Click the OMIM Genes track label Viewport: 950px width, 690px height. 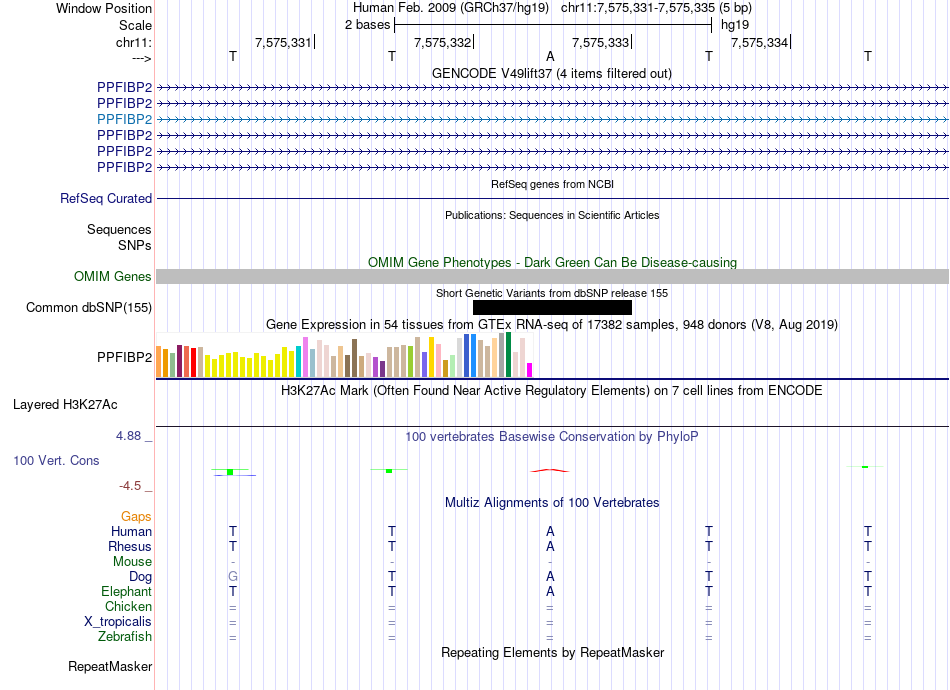(112, 276)
